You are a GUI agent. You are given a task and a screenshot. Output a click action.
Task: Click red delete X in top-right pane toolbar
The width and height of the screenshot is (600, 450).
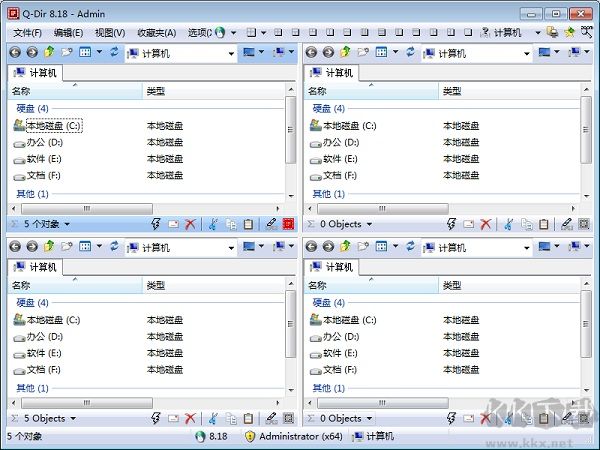486,224
